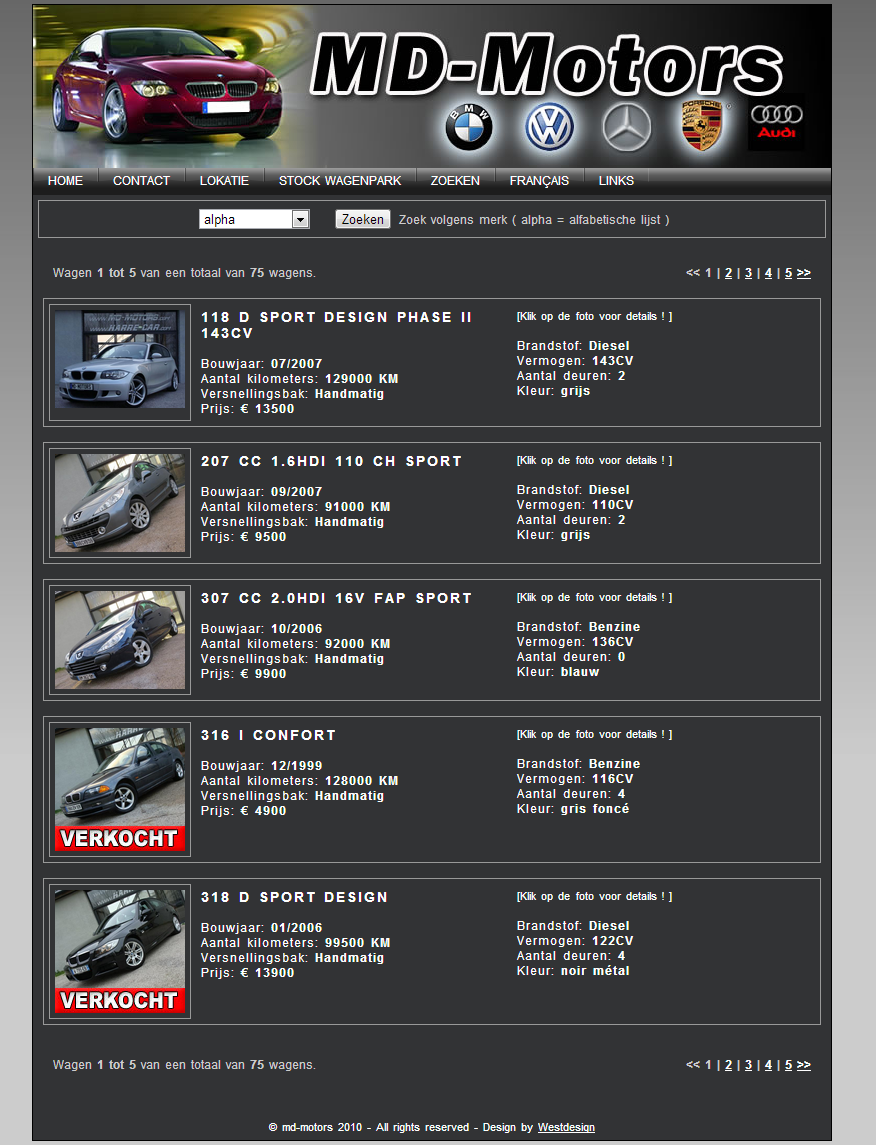
Task: Open the 316 I Confort photo
Action: point(120,789)
